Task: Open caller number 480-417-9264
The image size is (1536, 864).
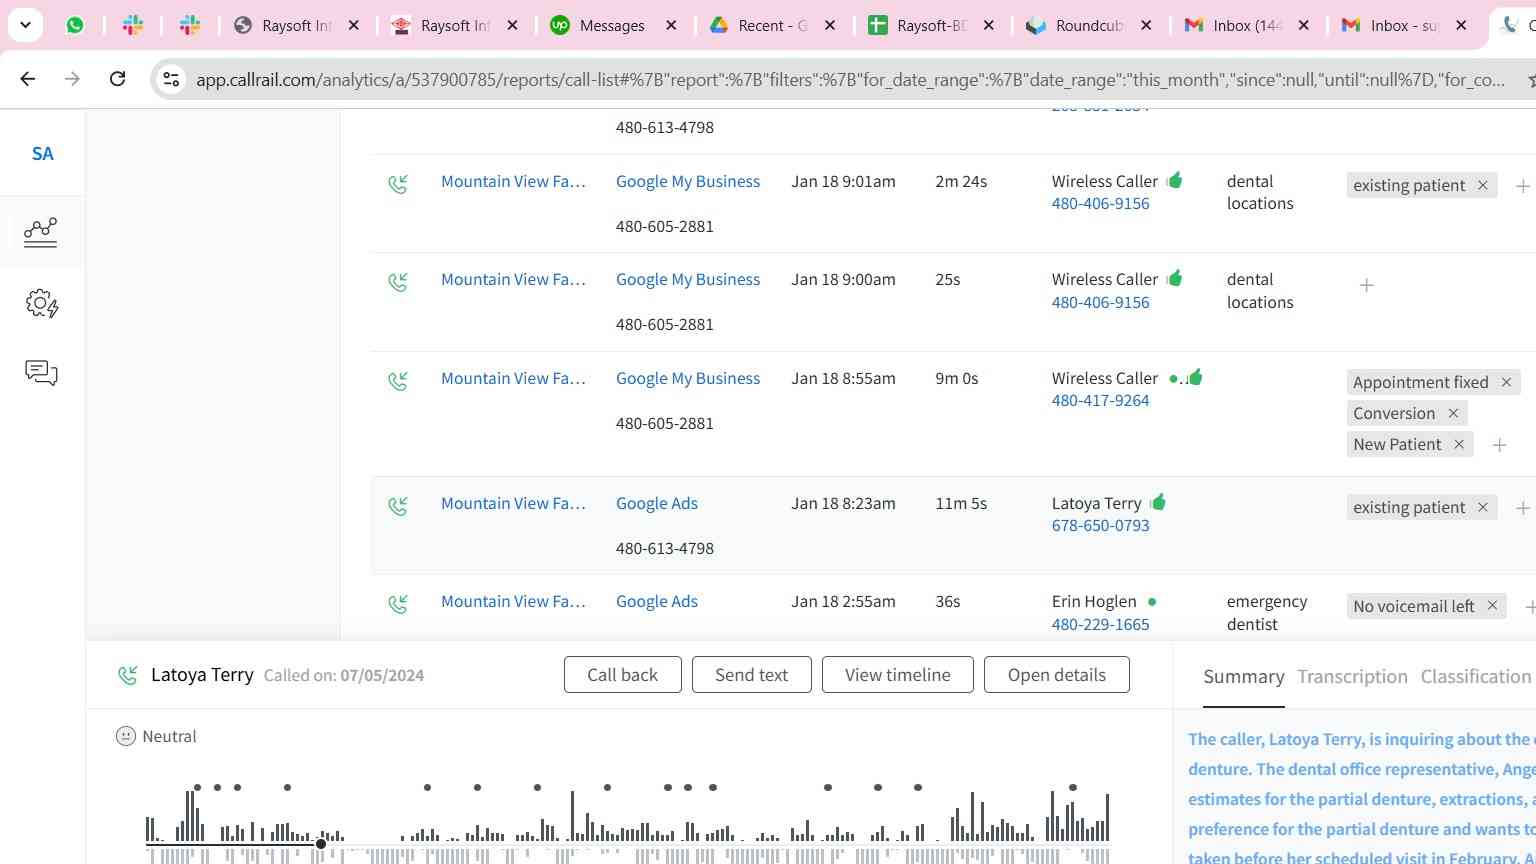Action: coord(1100,400)
